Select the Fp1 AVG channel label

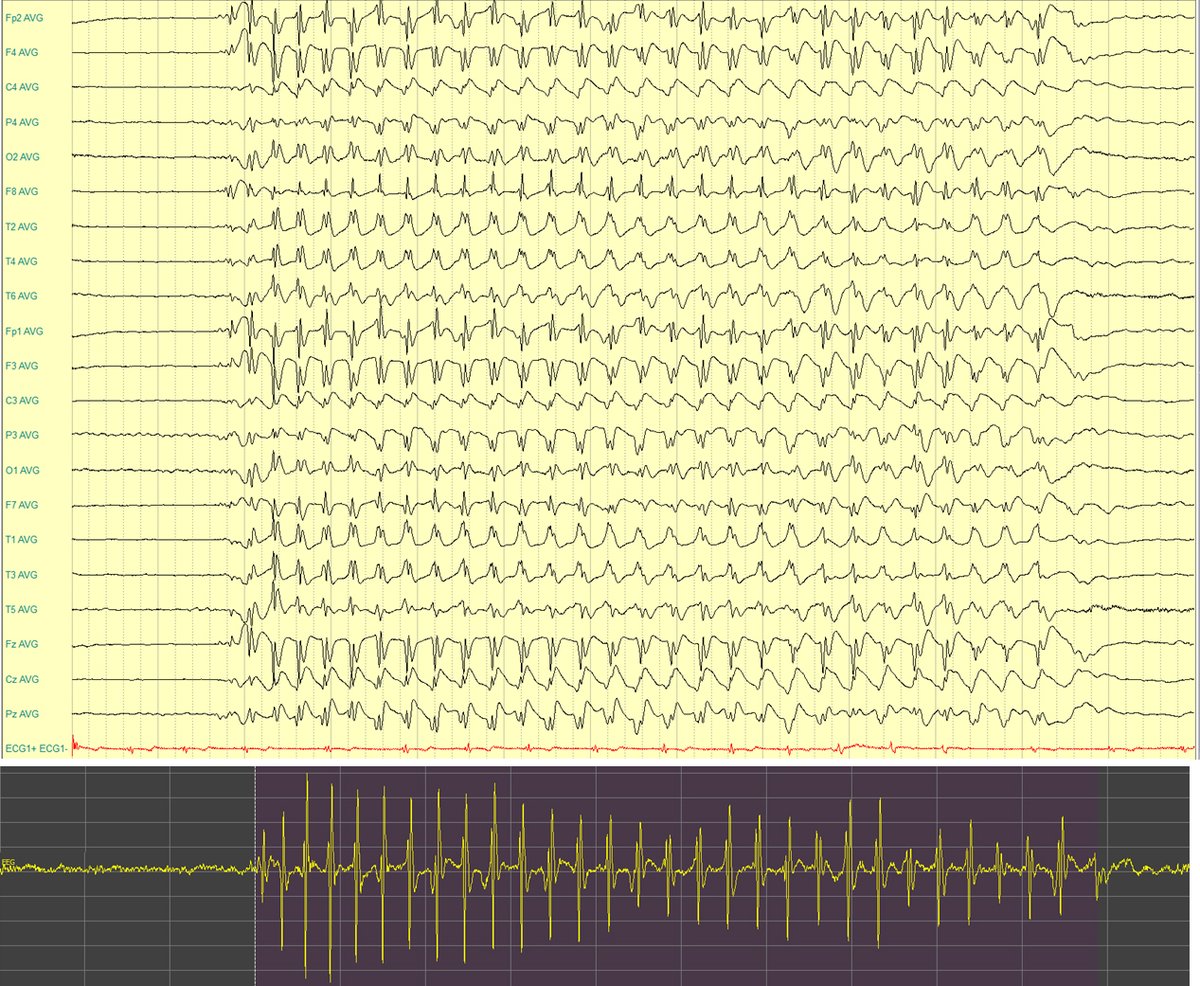tap(24, 331)
